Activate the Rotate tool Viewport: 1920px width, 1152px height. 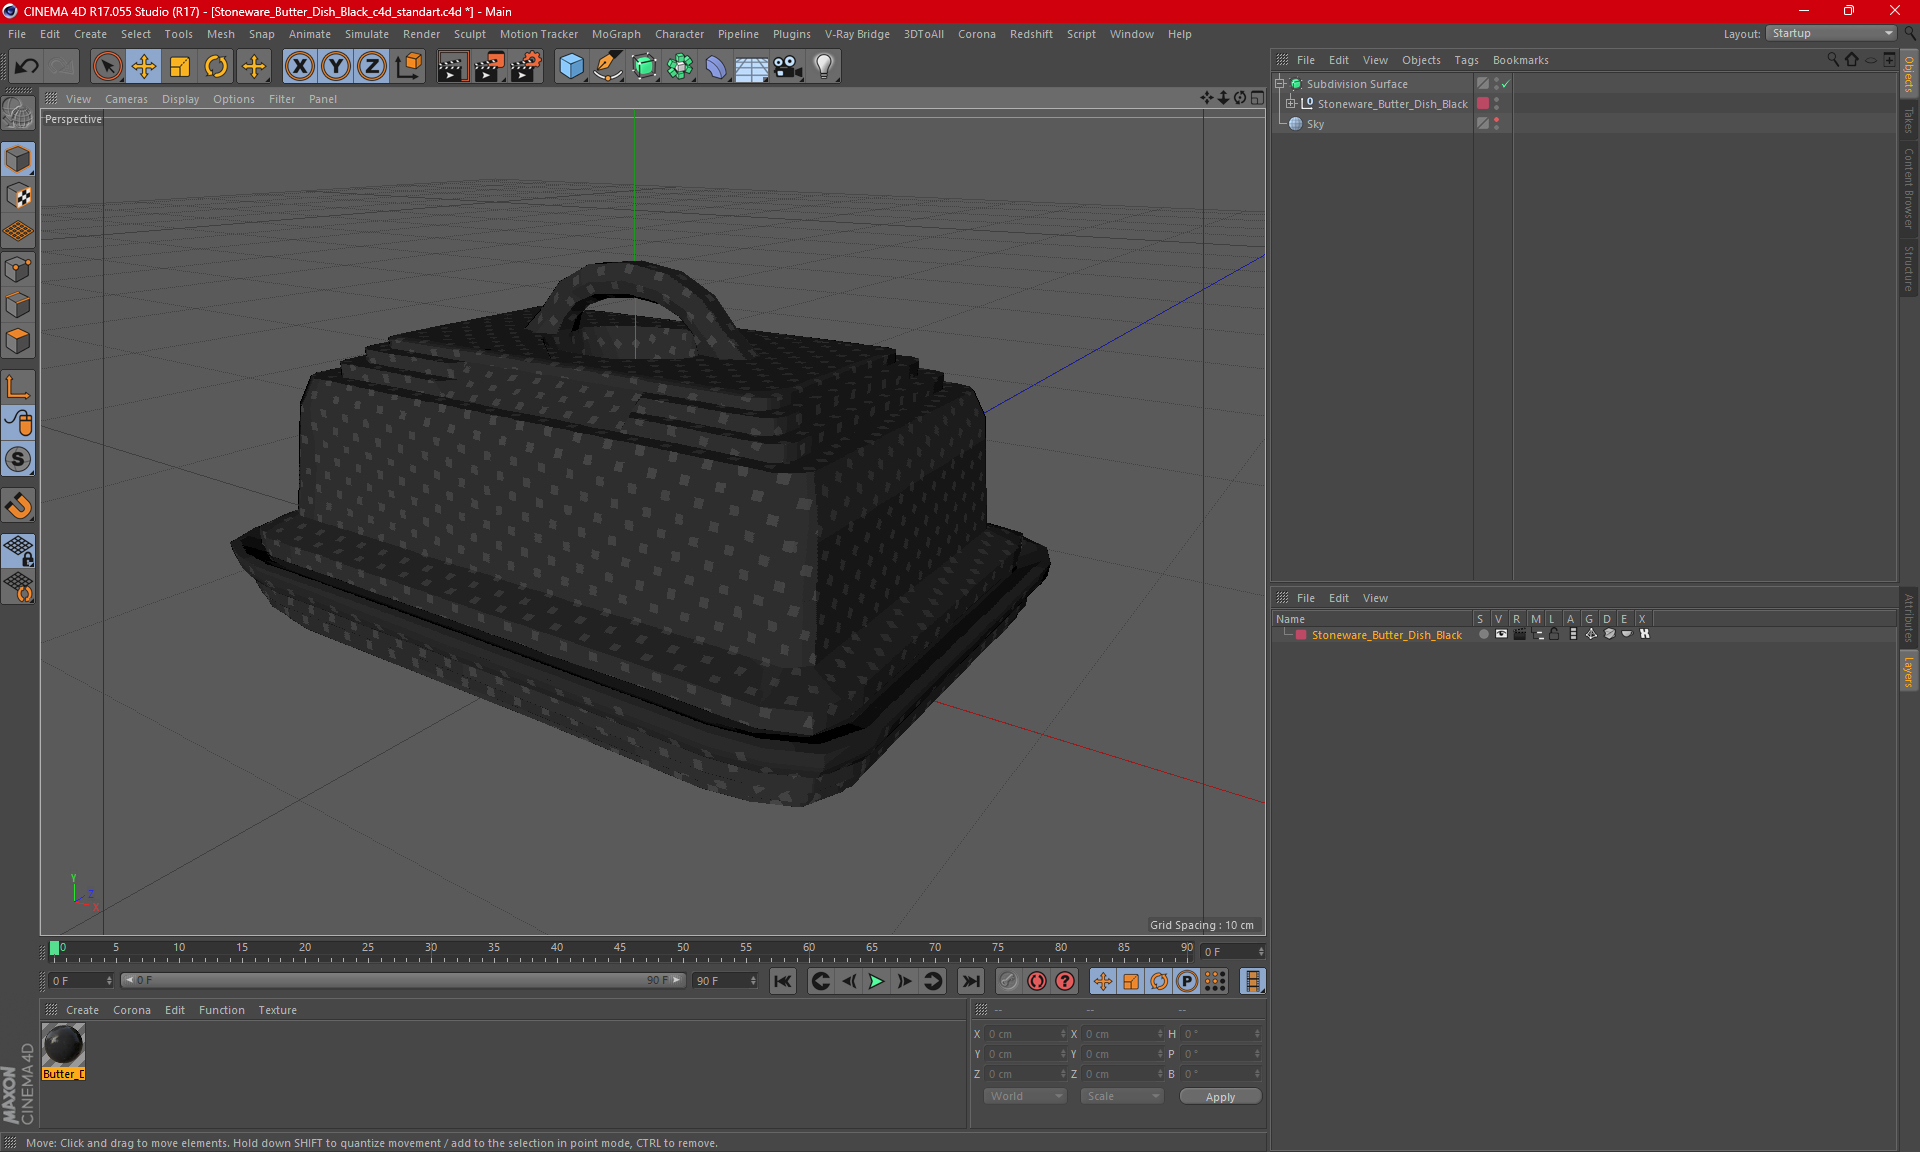point(216,66)
